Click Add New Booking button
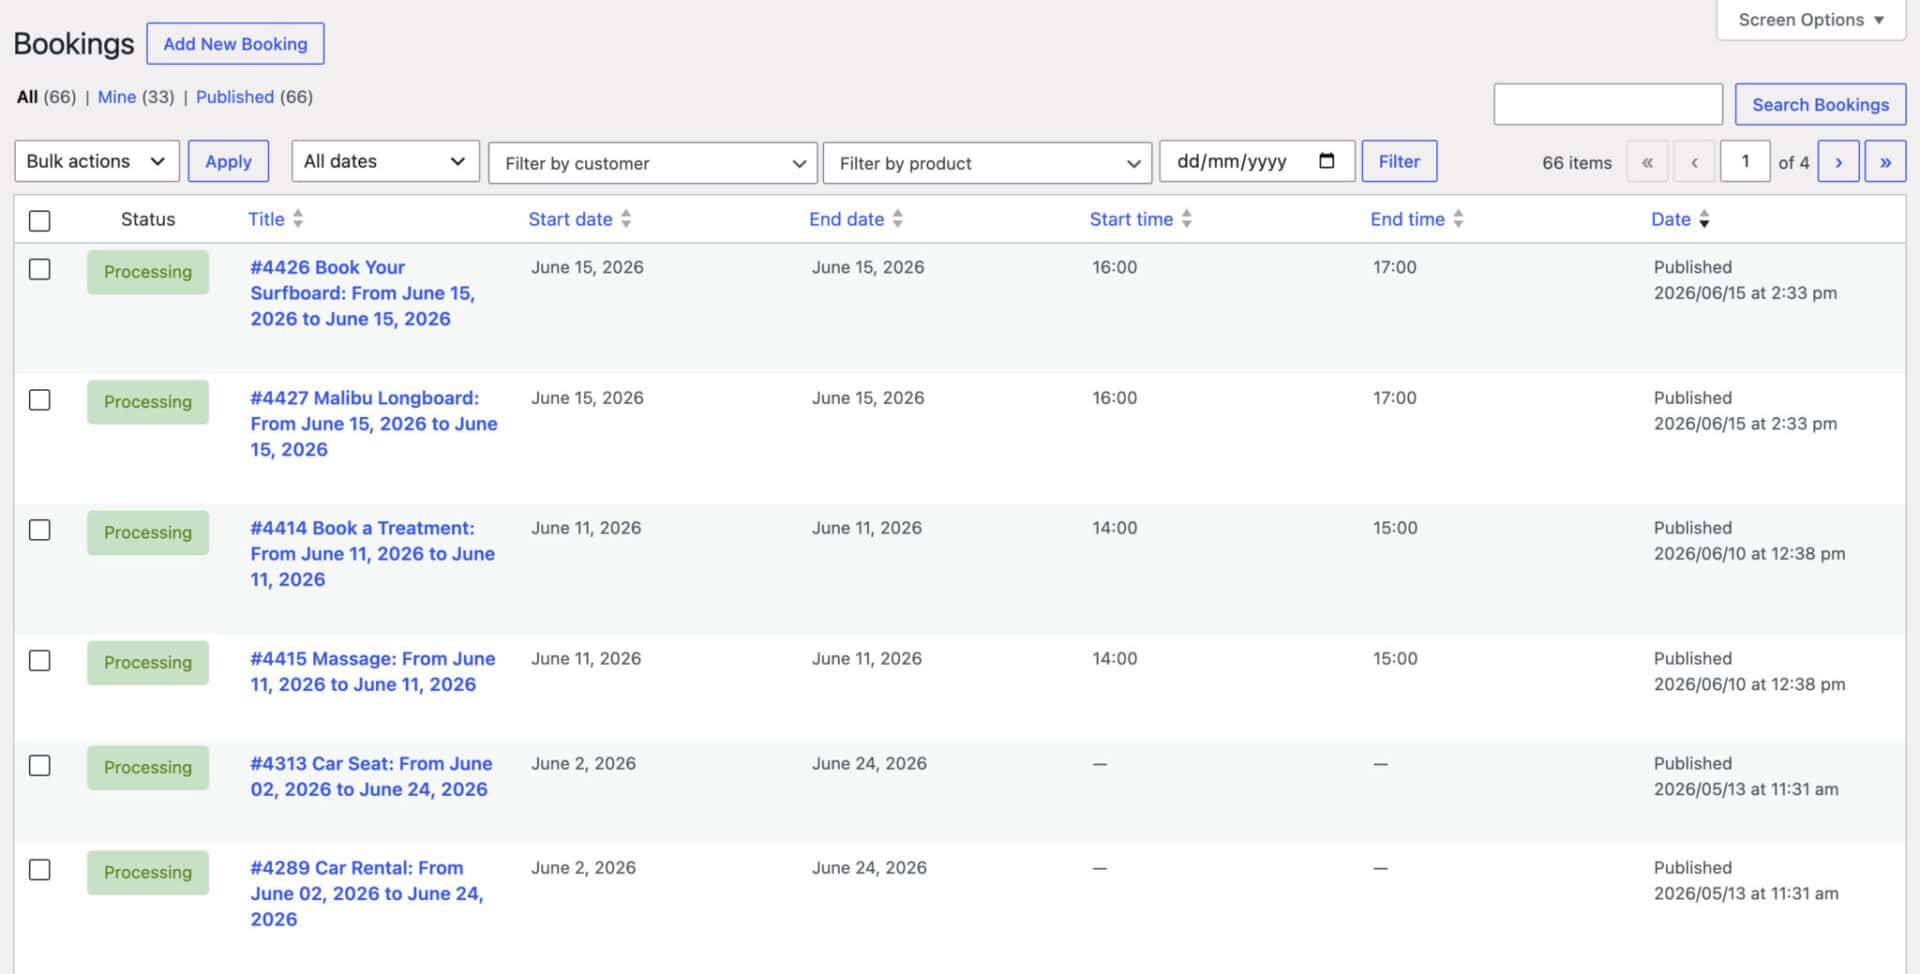Viewport: 1920px width, 974px height. tap(235, 44)
